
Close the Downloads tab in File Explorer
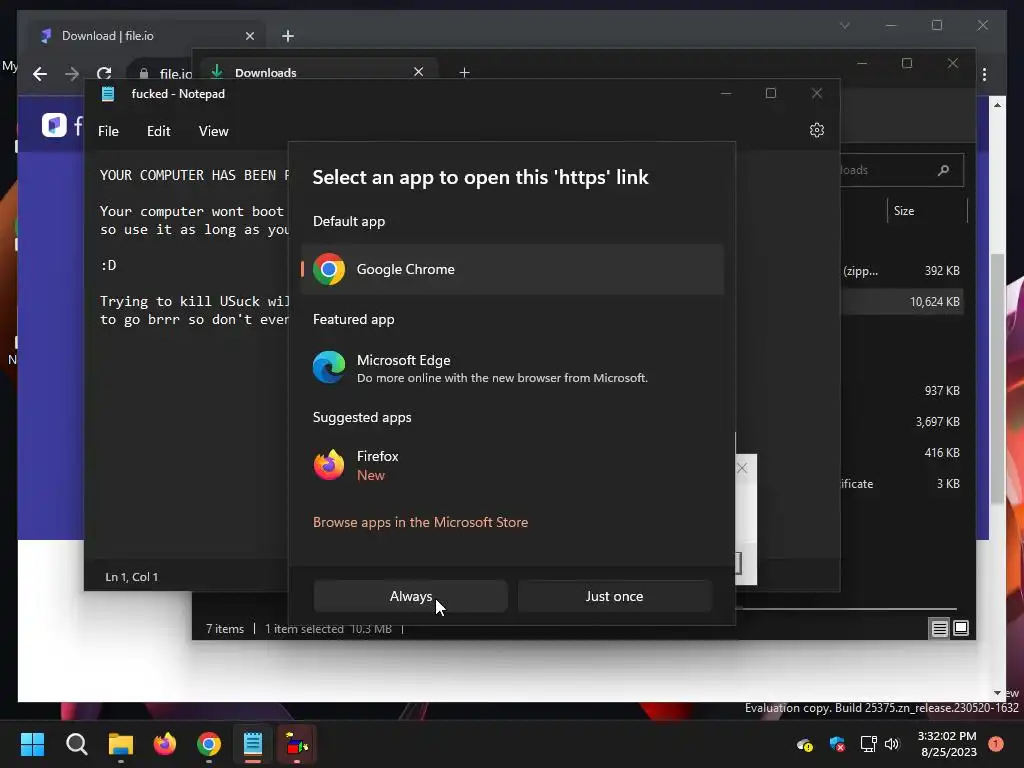419,72
